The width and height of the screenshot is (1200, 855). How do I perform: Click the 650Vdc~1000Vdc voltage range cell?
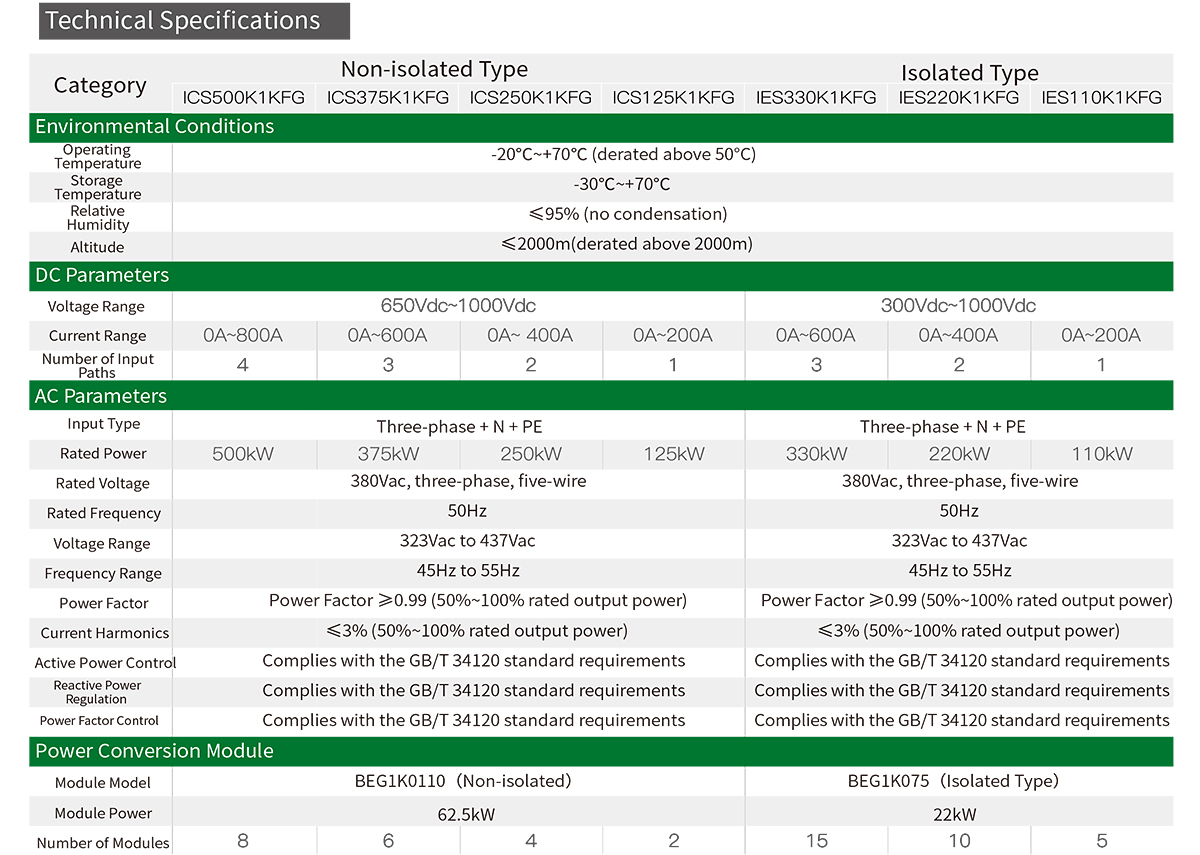[458, 306]
